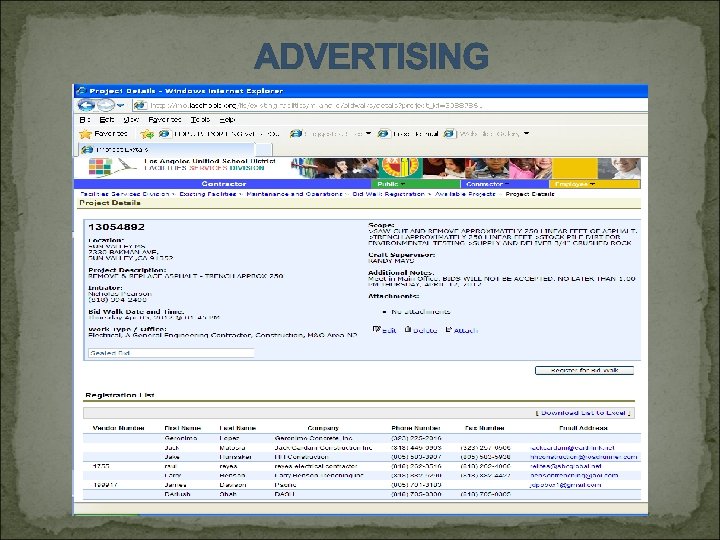Click the Add to Favorites bar icon

pyautogui.click(x=148, y=133)
